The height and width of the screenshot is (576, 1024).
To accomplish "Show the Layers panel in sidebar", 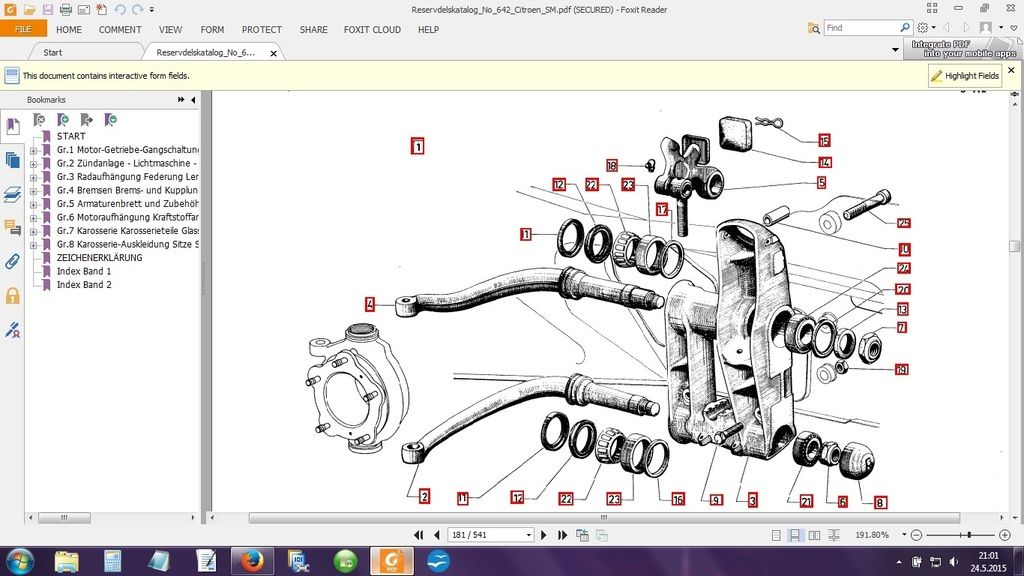I will [x=12, y=194].
